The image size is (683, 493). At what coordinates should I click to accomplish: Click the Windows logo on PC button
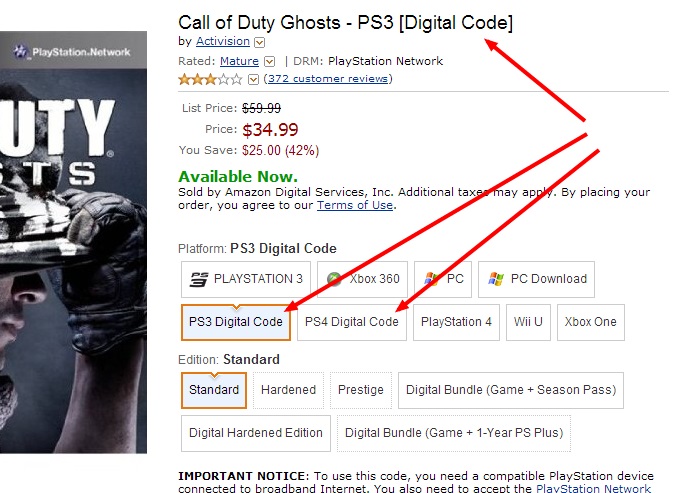pyautogui.click(x=432, y=279)
